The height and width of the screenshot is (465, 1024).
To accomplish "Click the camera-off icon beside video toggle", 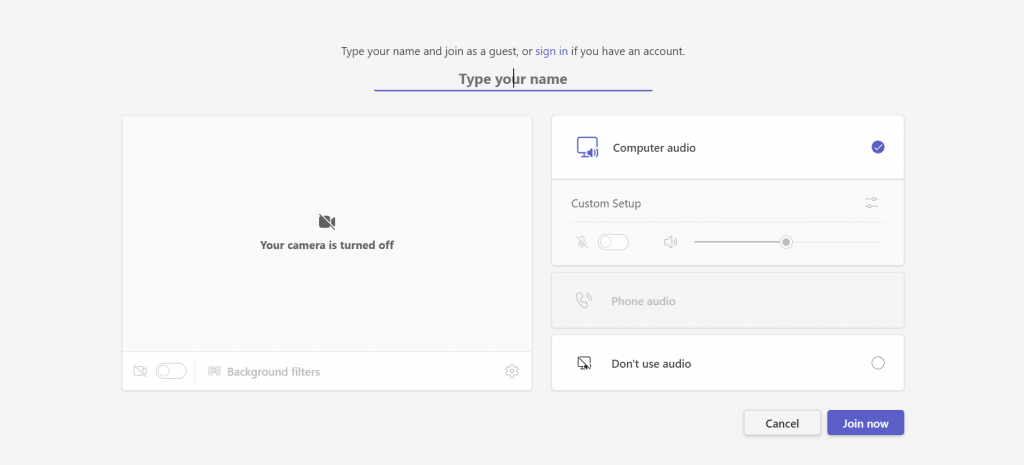I will 140,371.
